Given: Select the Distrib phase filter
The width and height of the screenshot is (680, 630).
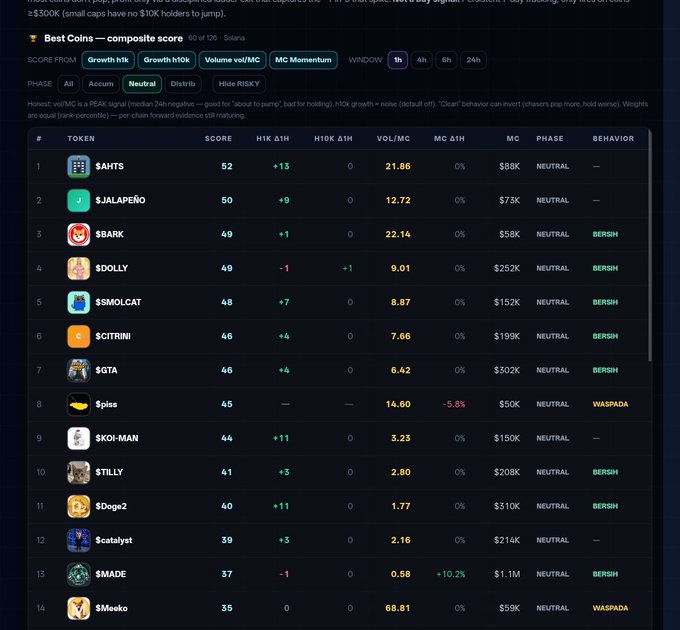Looking at the screenshot, I should 183,84.
